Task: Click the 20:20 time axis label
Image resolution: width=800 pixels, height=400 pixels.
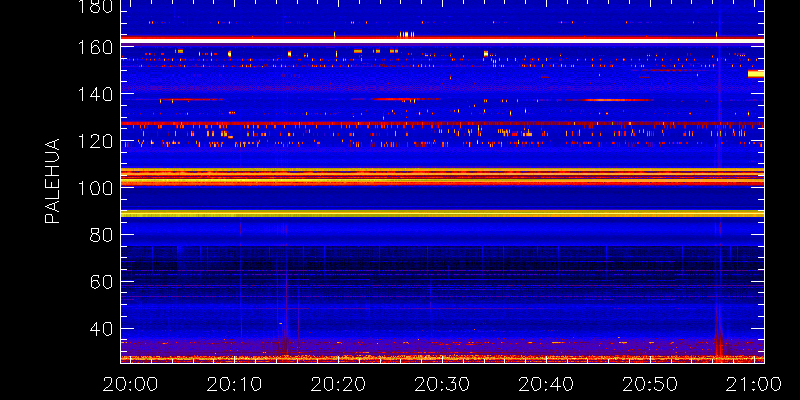Action: point(338,384)
